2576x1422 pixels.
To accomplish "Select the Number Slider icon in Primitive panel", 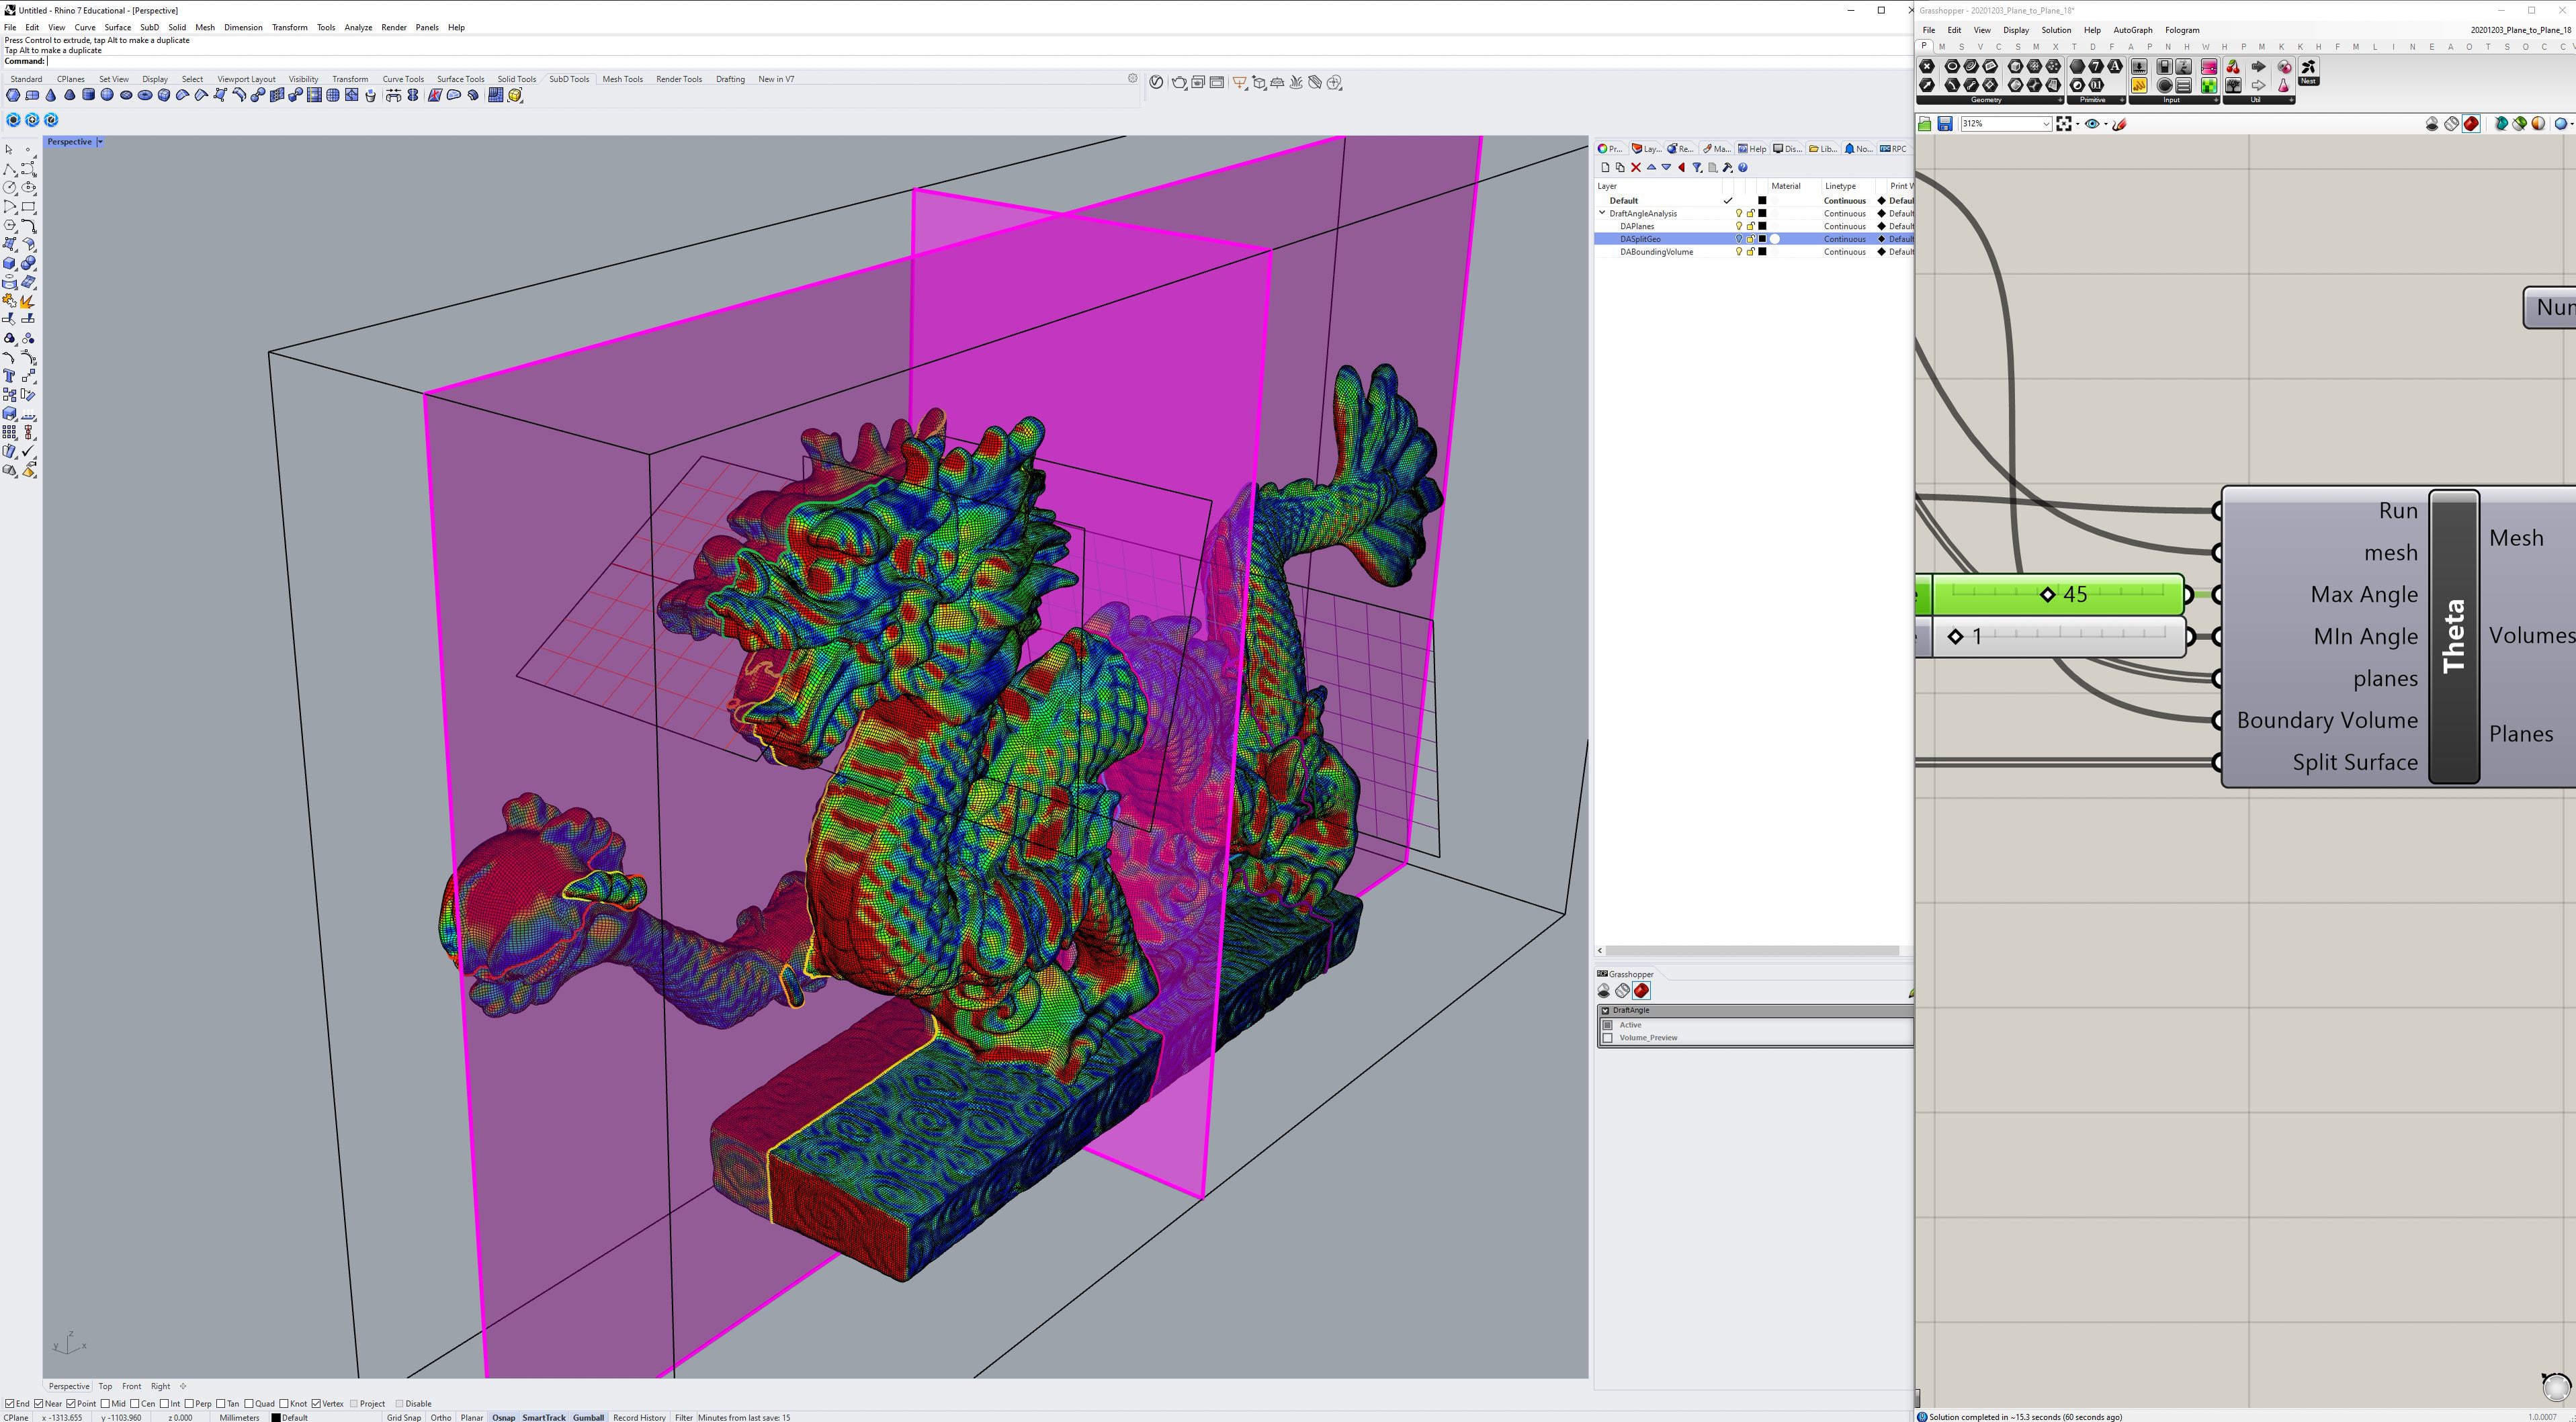I will [x=2097, y=86].
